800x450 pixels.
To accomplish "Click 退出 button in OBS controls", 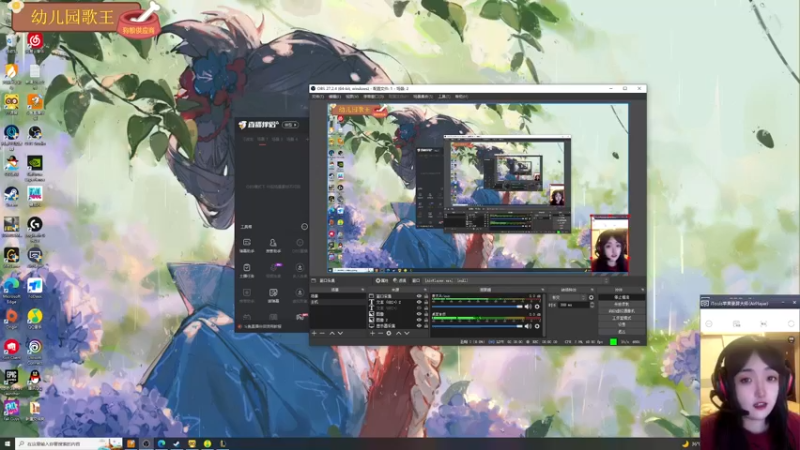I will tap(622, 332).
